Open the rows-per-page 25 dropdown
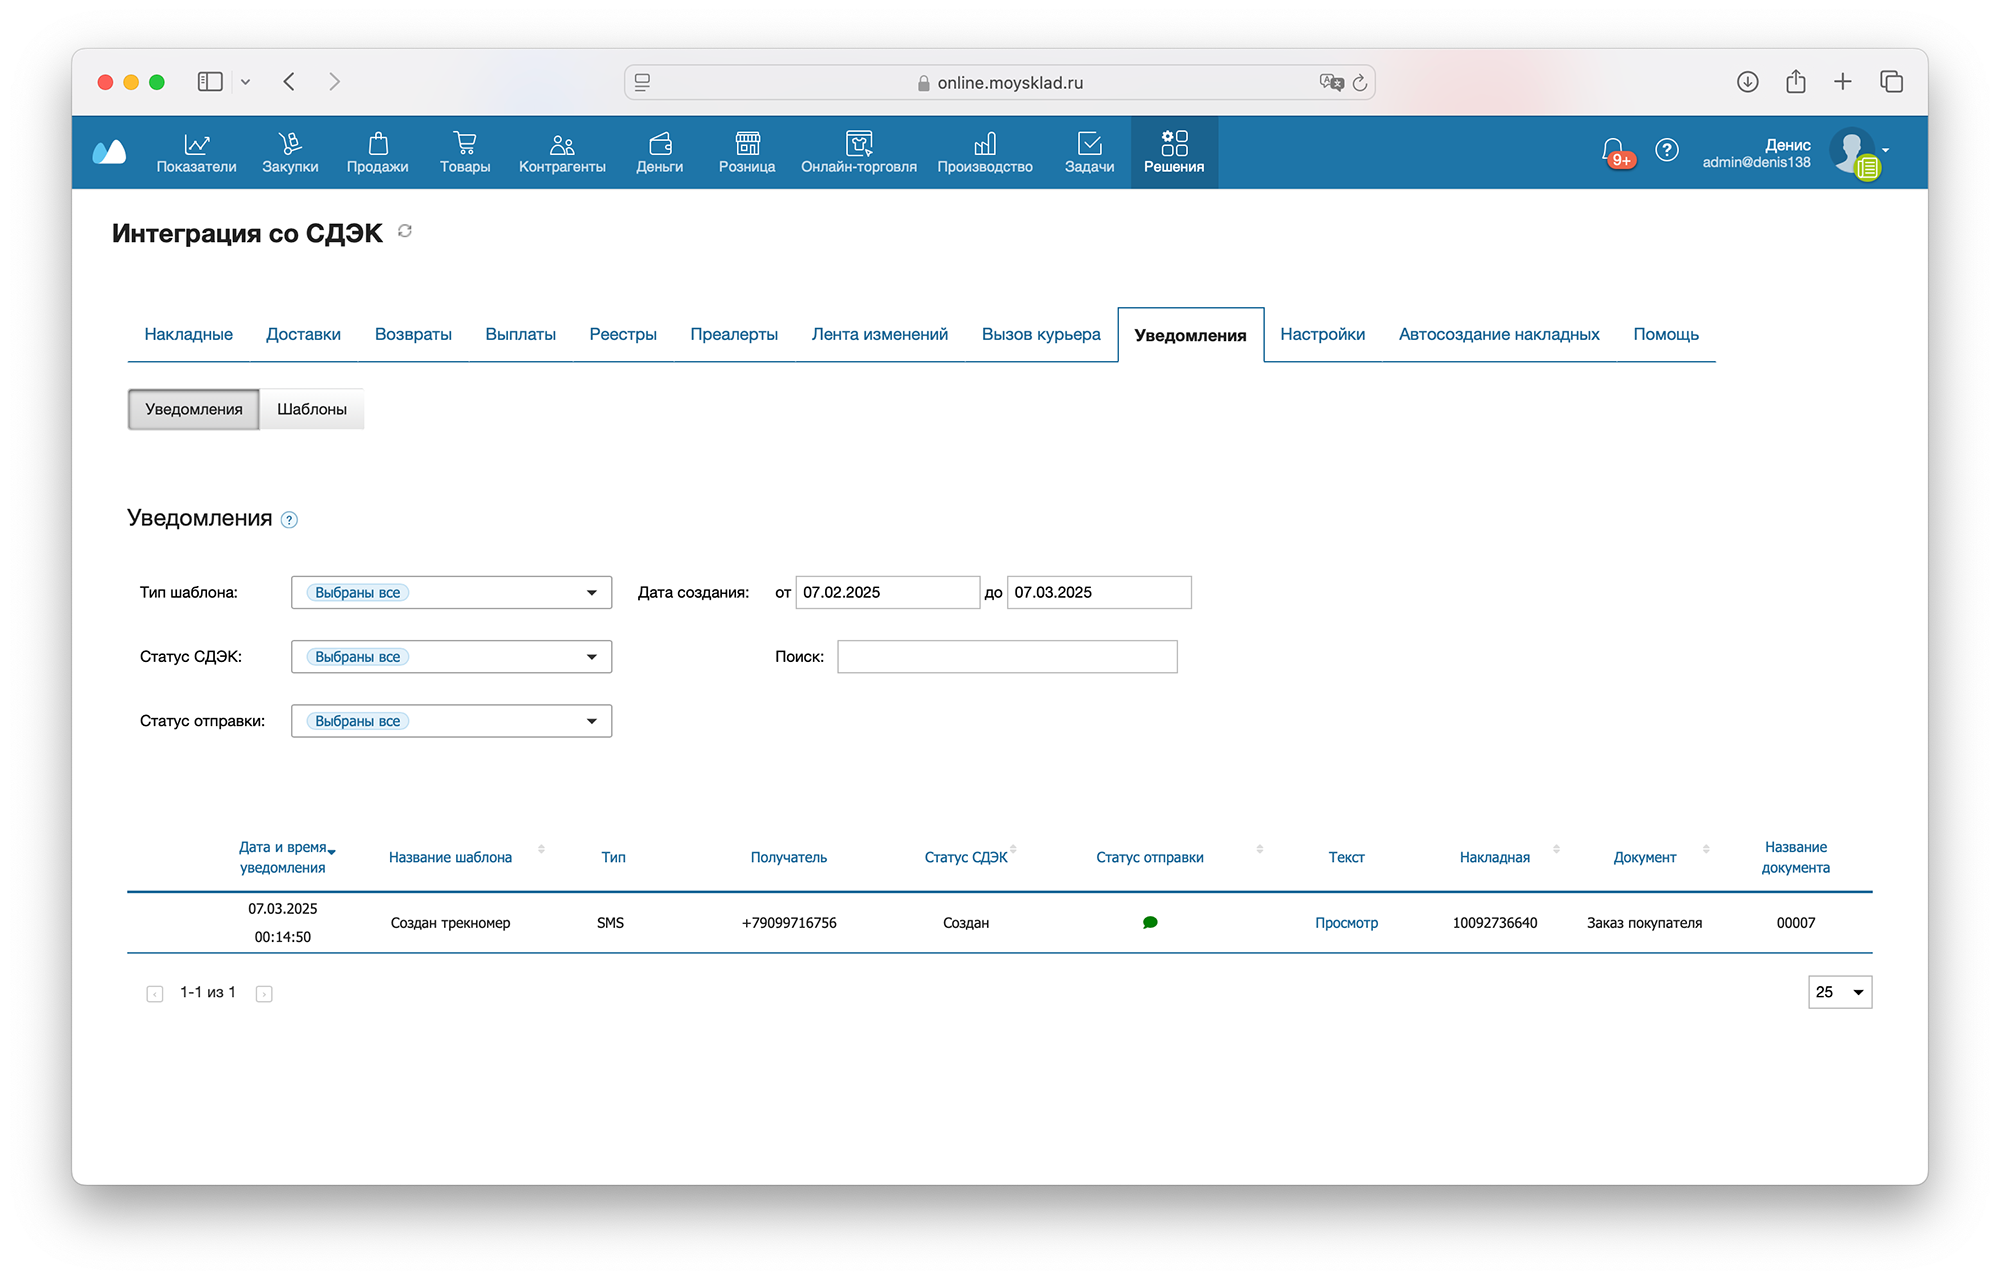2000x1280 pixels. point(1839,992)
